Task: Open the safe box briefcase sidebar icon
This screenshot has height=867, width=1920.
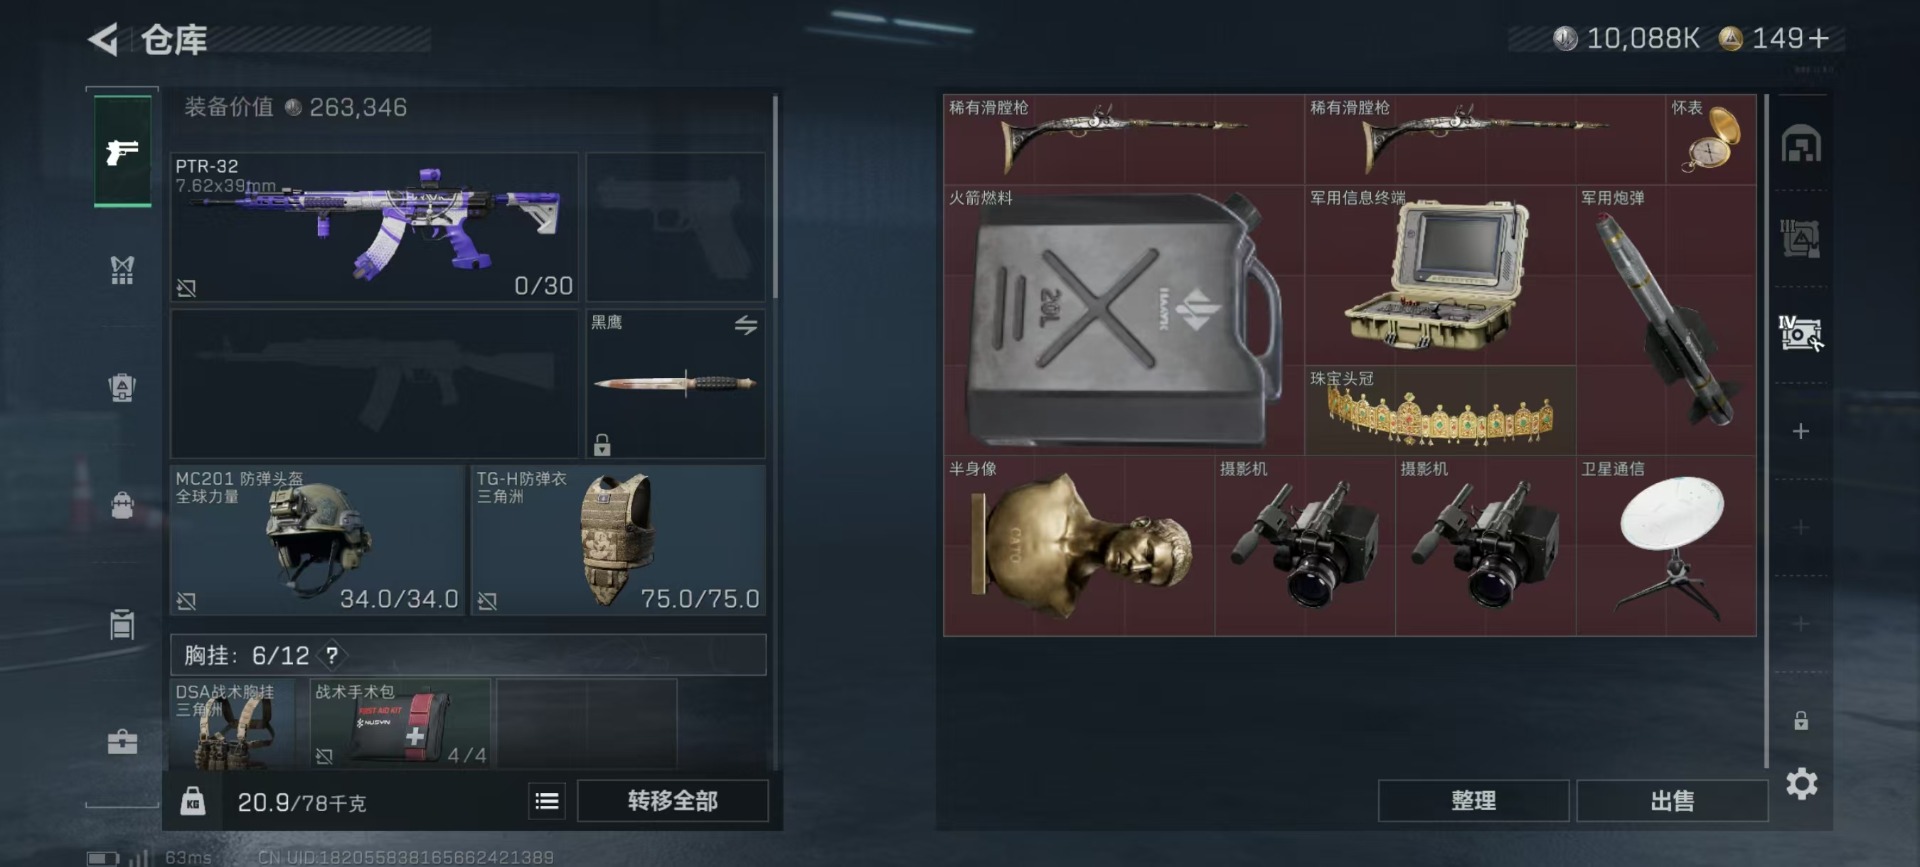Action: (122, 741)
